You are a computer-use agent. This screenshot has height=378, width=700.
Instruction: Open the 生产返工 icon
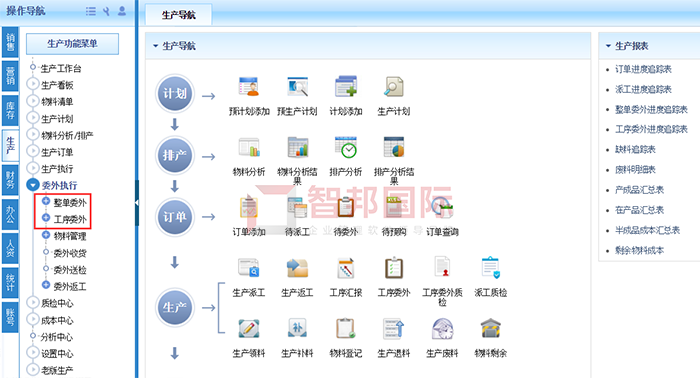(297, 268)
